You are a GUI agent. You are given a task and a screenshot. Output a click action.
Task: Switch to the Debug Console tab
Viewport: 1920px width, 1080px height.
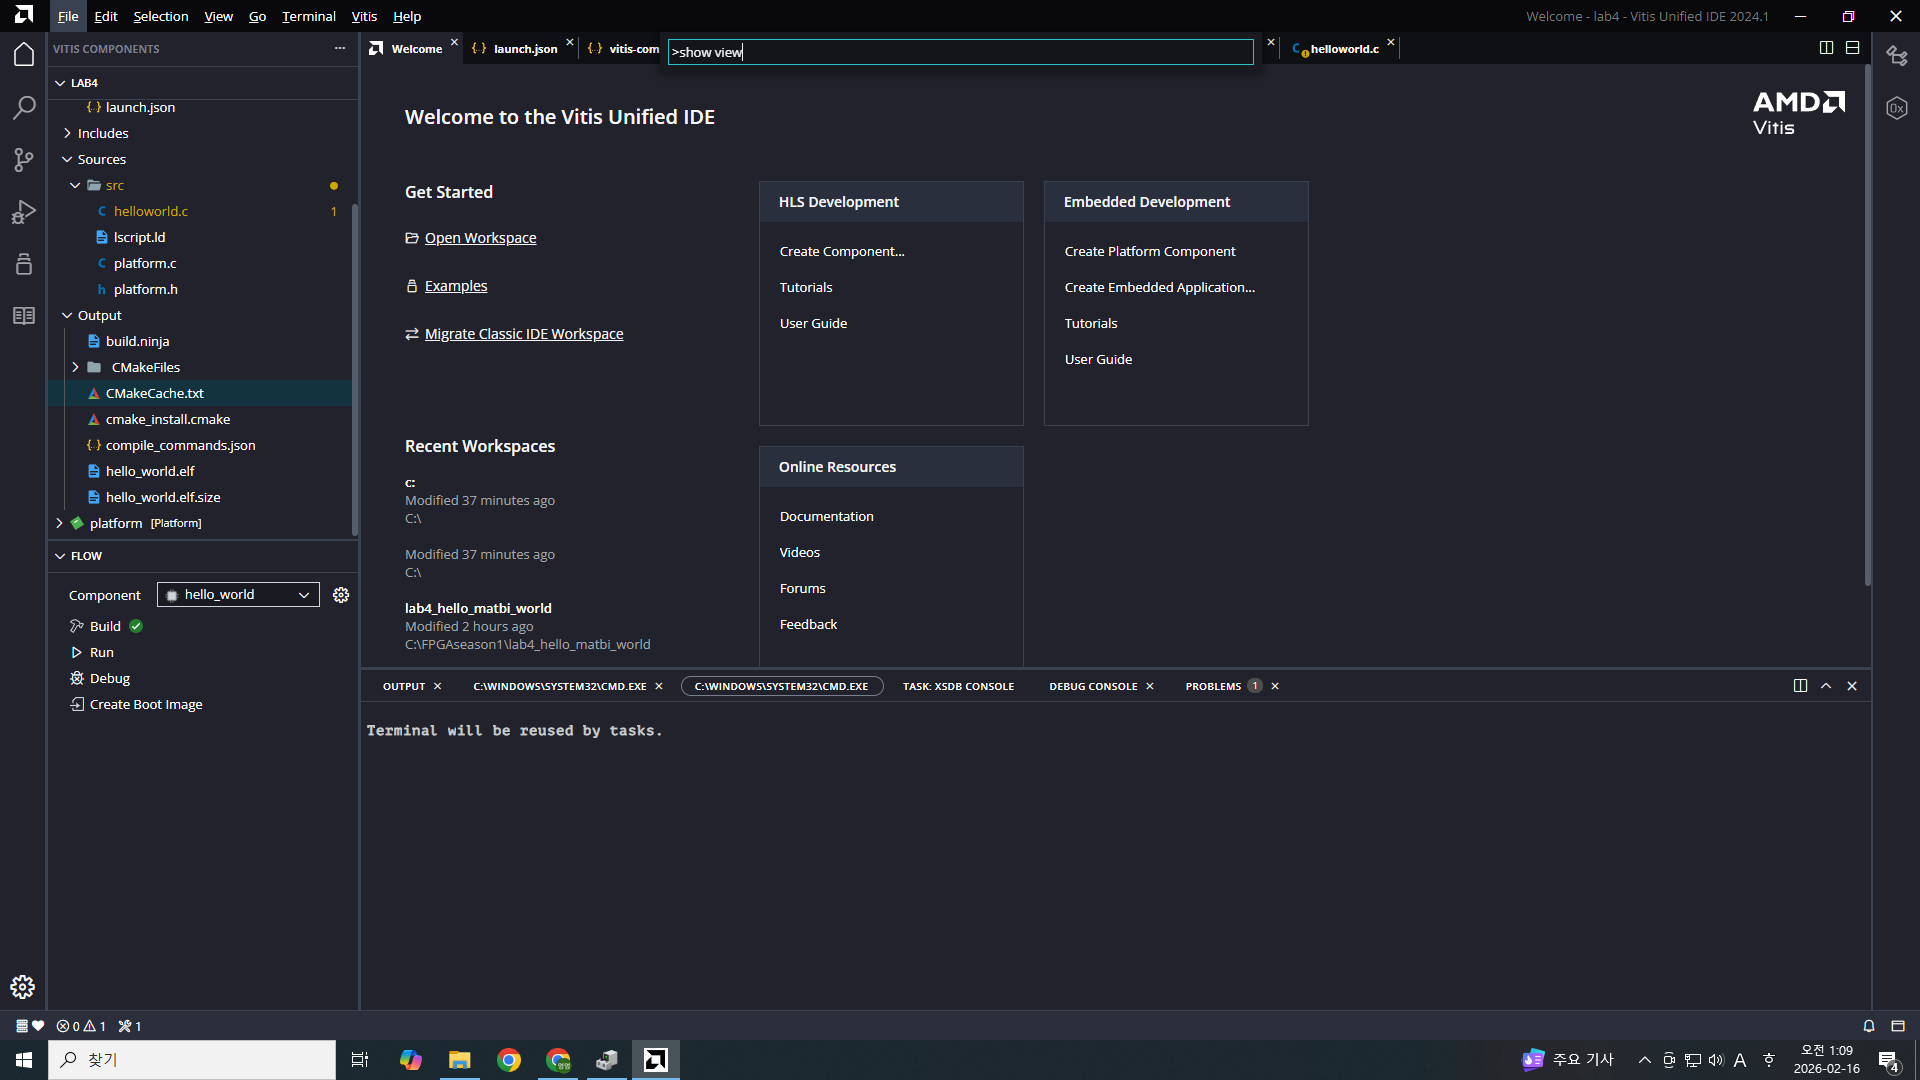[1093, 686]
